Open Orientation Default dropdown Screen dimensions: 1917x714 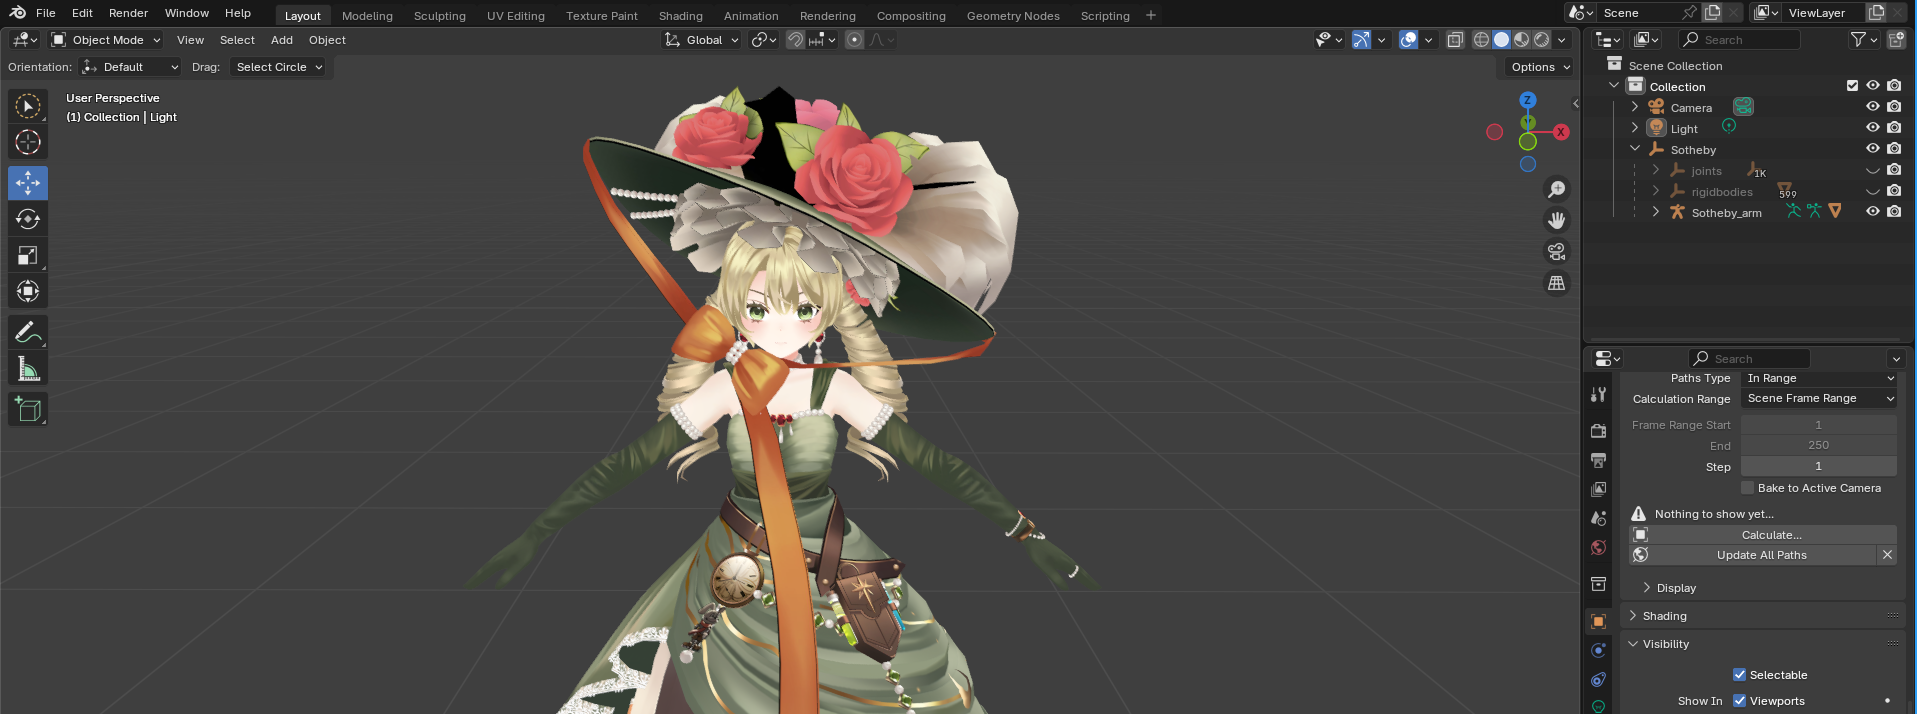click(130, 67)
